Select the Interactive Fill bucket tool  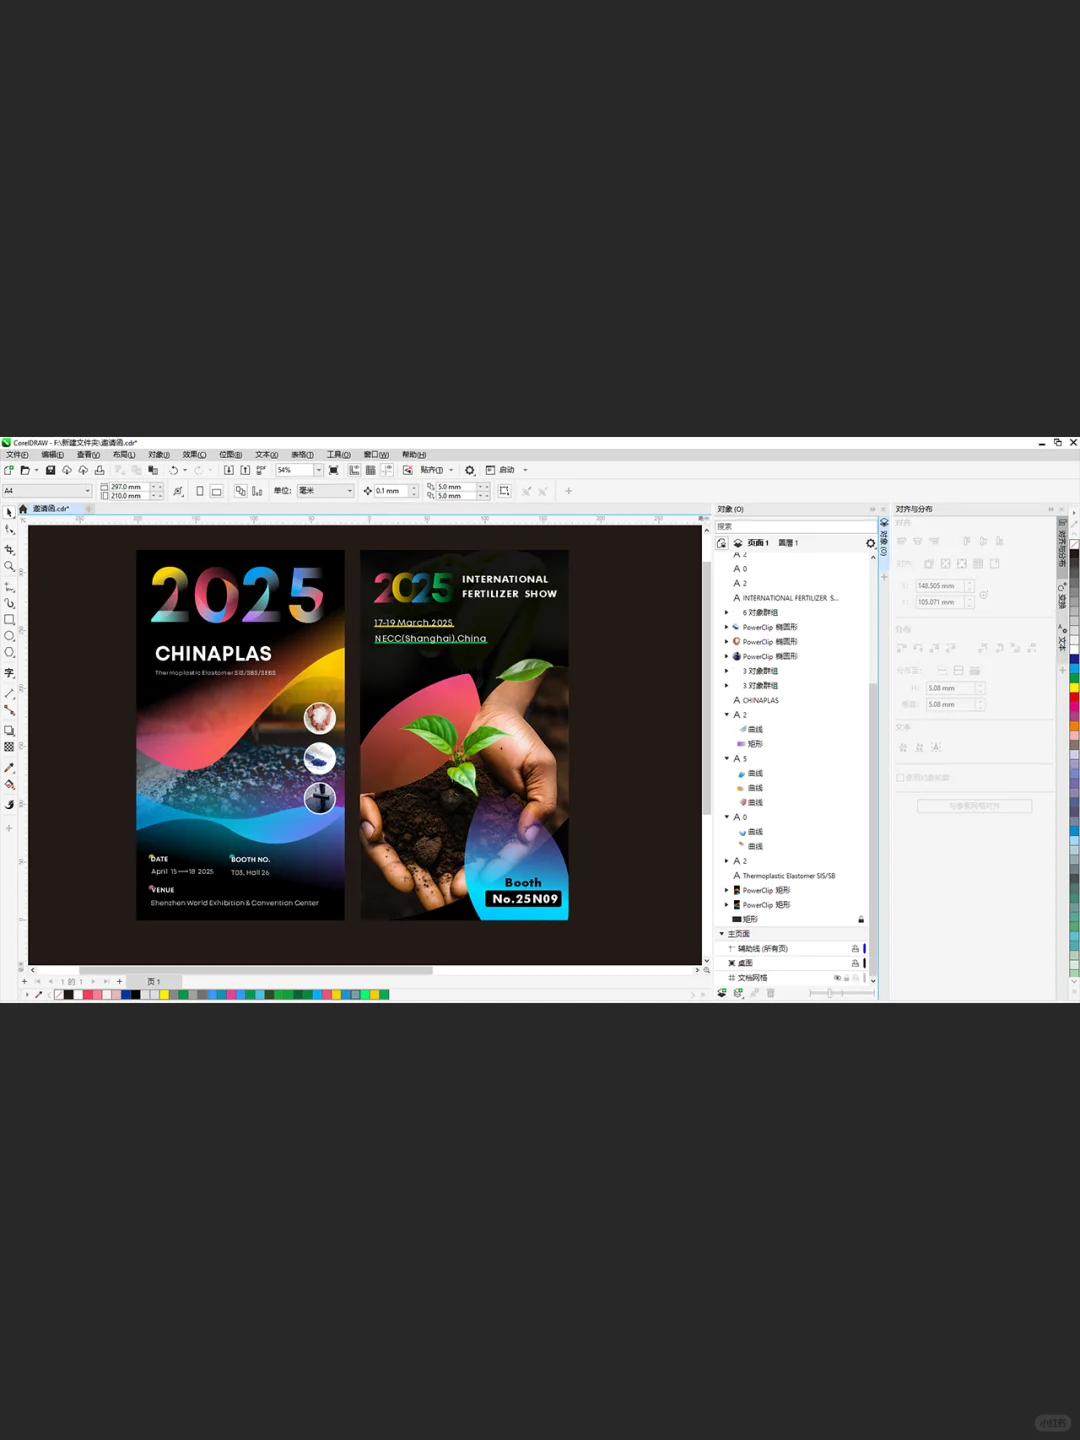click(9, 785)
